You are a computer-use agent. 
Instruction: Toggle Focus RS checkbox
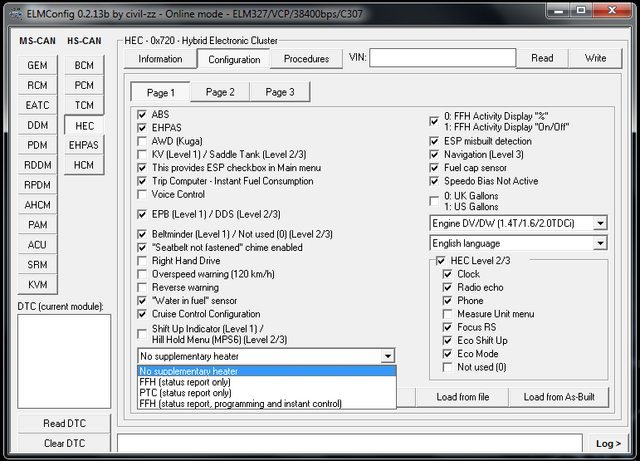447,327
